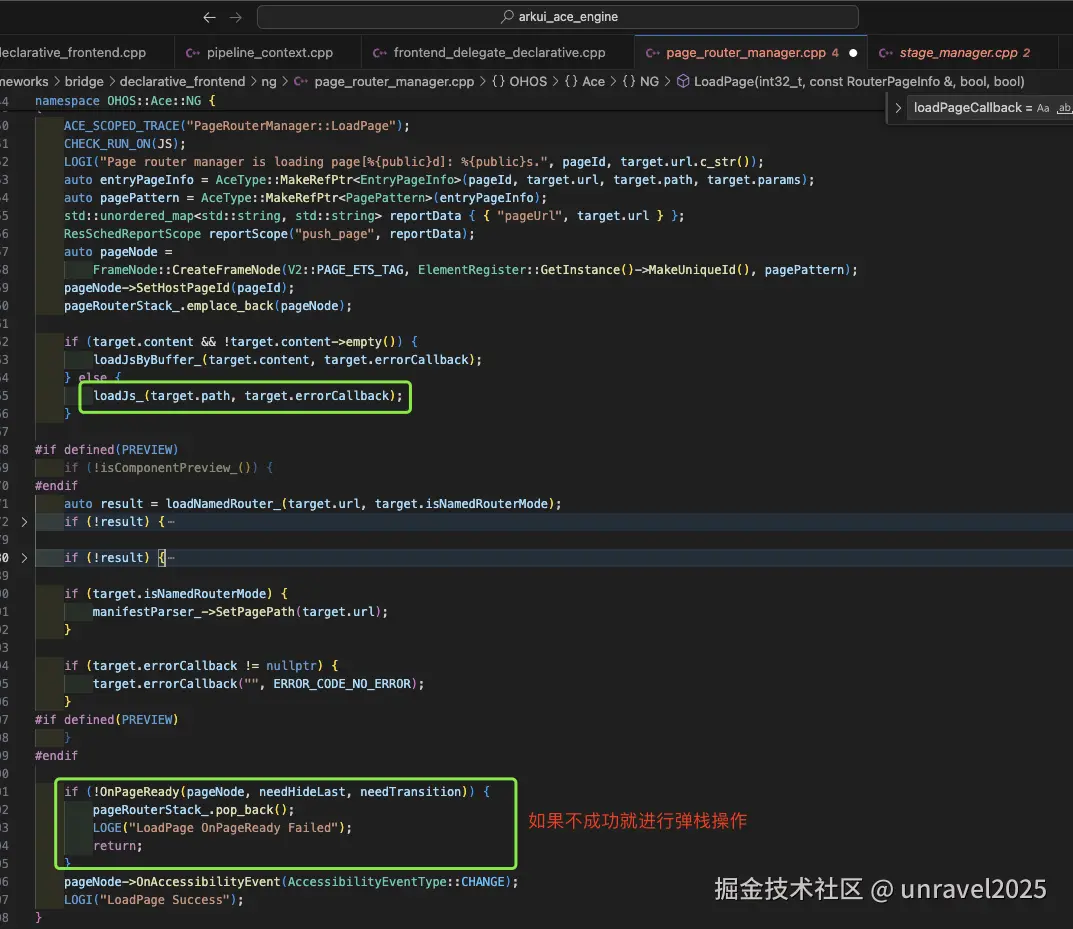
Task: Click C++ icon on frontend_delegate_declarative.cpp tab
Action: (x=380, y=53)
